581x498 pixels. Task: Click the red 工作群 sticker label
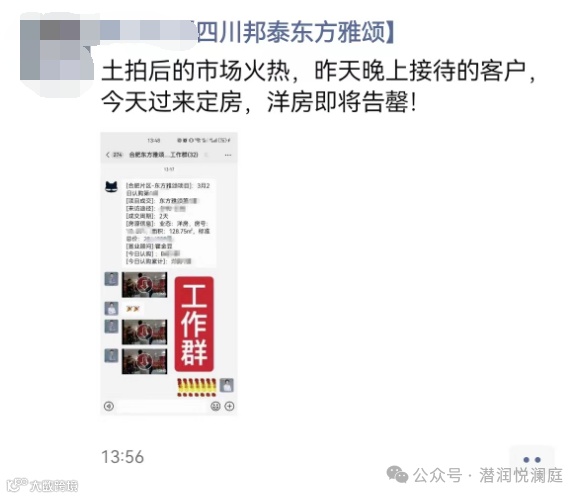coord(194,324)
